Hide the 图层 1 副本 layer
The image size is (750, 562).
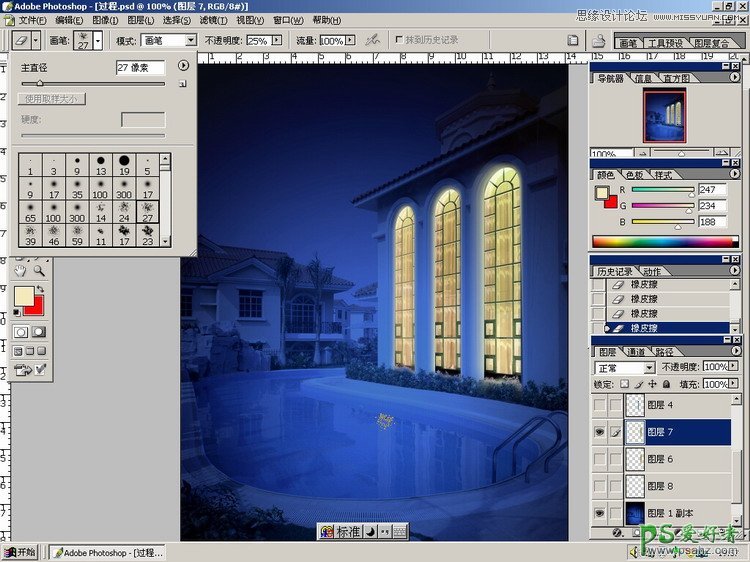[599, 513]
